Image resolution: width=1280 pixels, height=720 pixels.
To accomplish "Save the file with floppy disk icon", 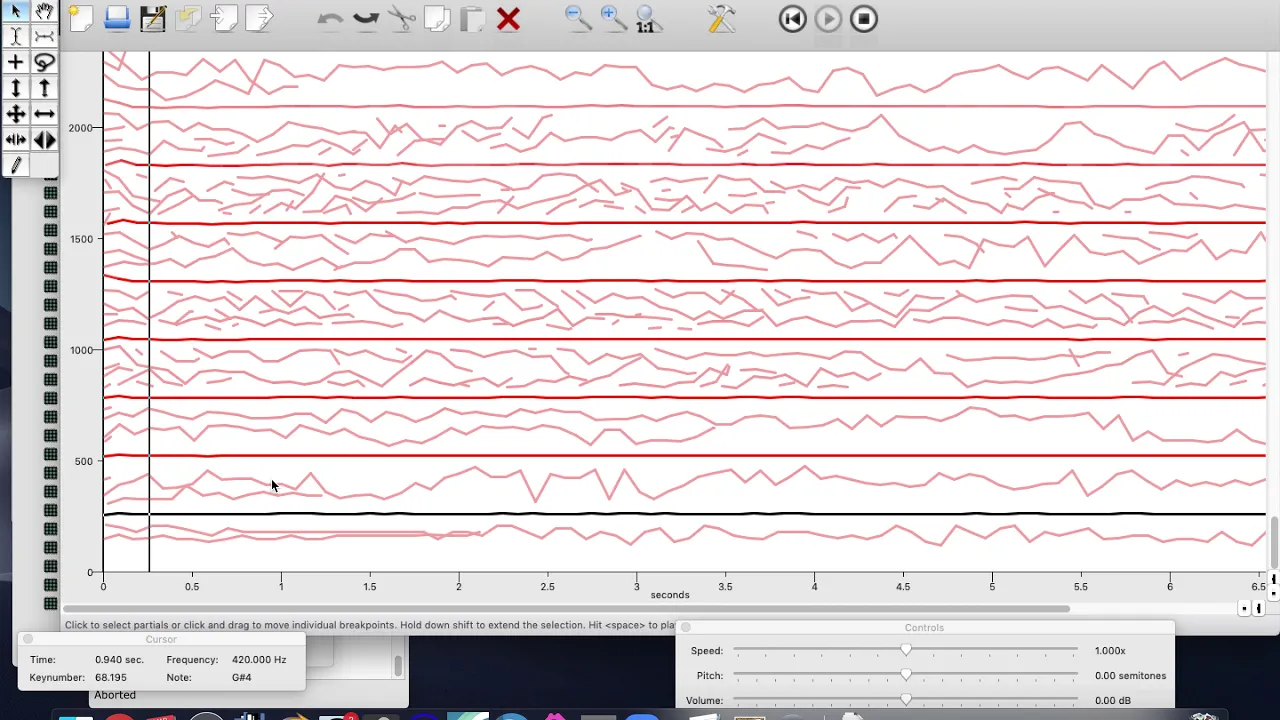I will point(153,18).
